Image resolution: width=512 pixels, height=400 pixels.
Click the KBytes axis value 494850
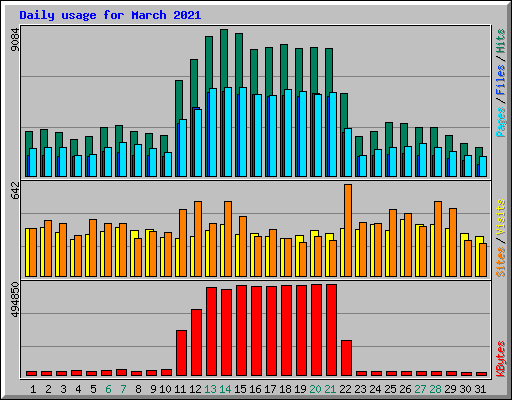pos(15,299)
